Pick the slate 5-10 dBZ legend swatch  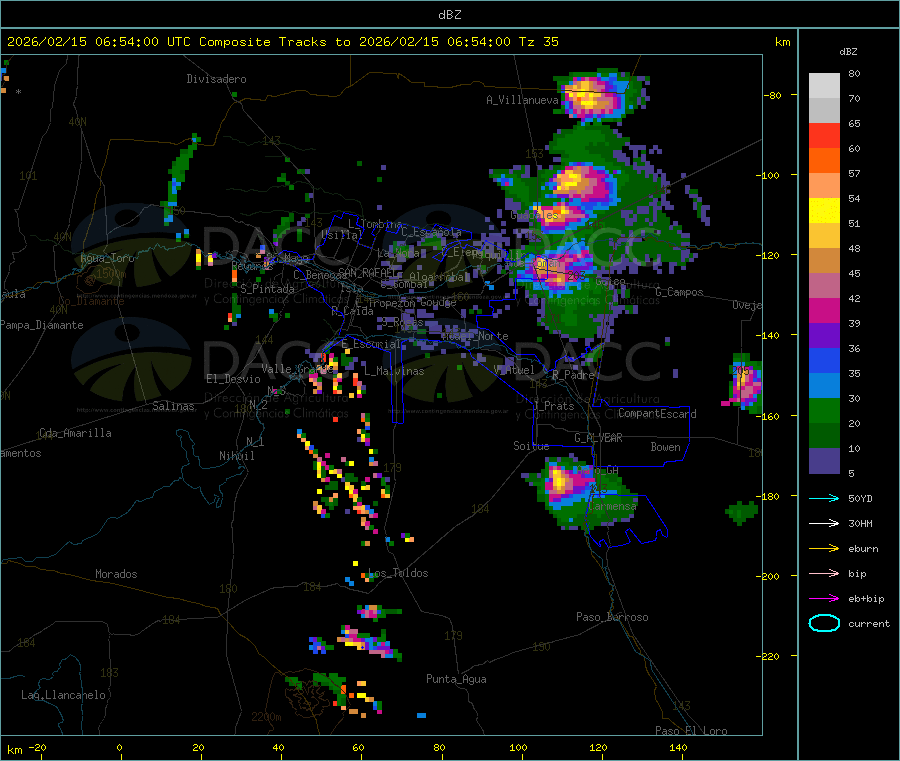[824, 461]
